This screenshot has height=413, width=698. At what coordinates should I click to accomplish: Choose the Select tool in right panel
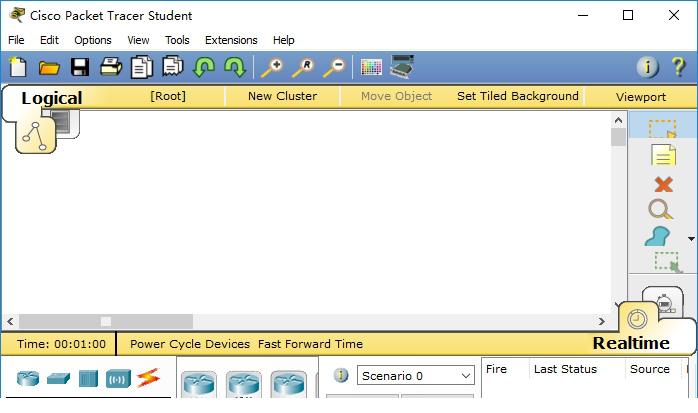pyautogui.click(x=663, y=128)
